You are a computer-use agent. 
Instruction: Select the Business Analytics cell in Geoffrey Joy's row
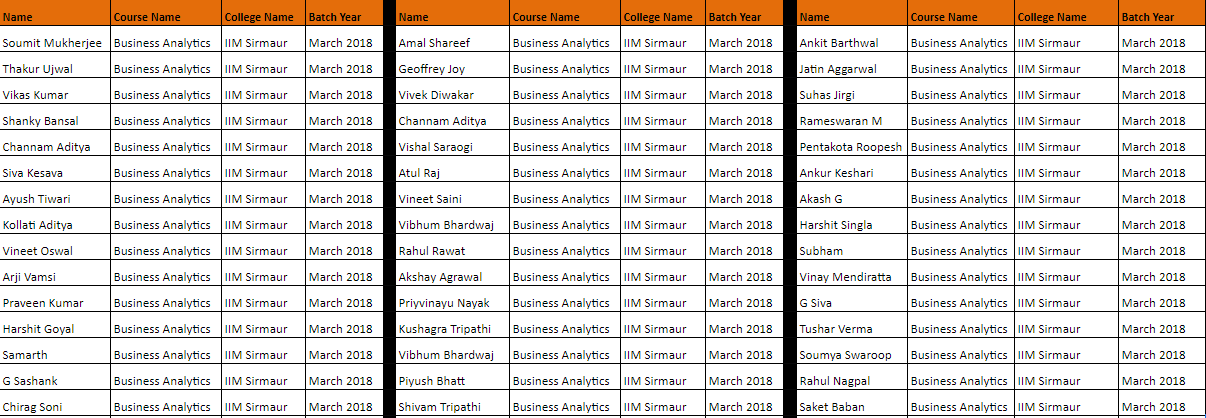pyautogui.click(x=563, y=69)
